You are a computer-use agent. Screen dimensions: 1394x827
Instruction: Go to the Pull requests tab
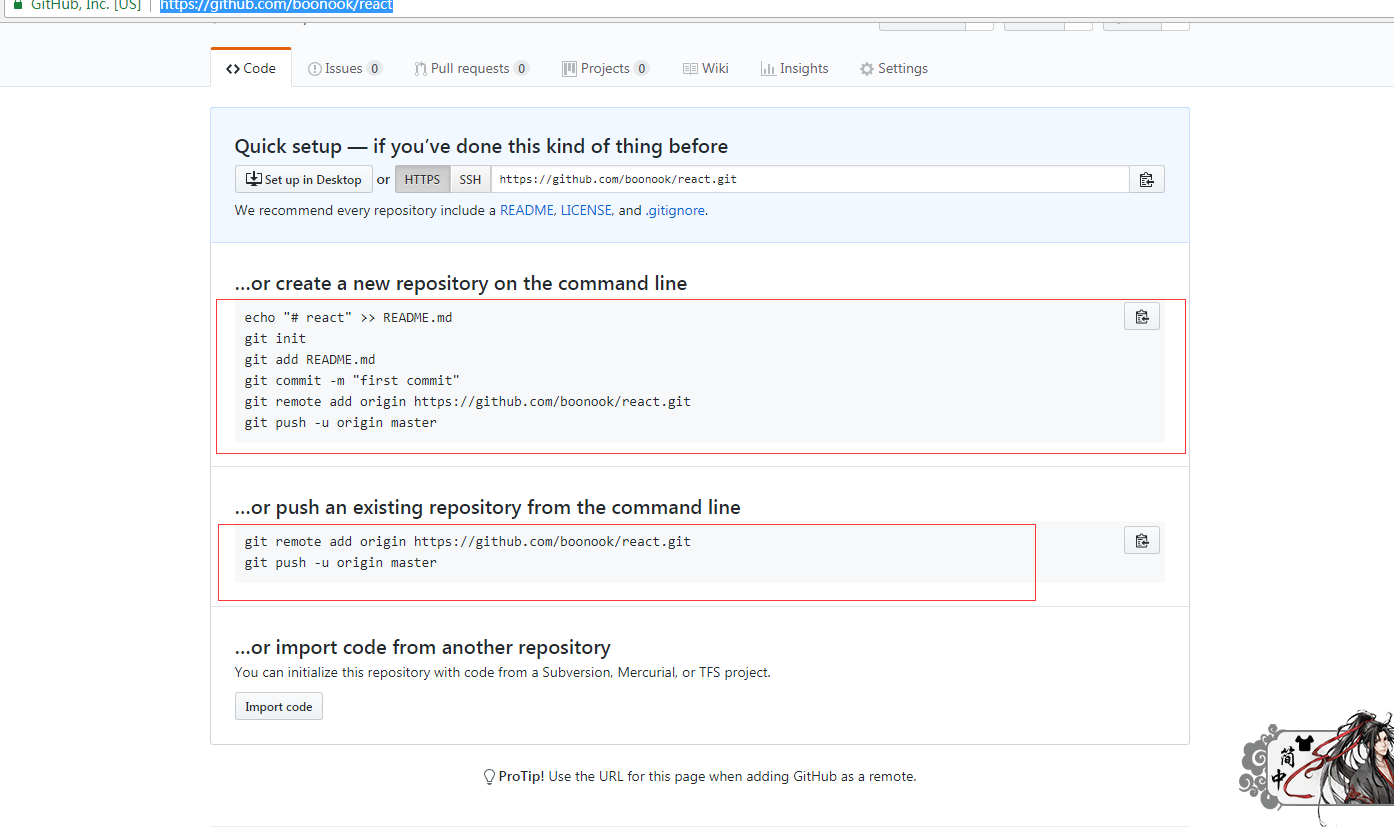coord(470,69)
